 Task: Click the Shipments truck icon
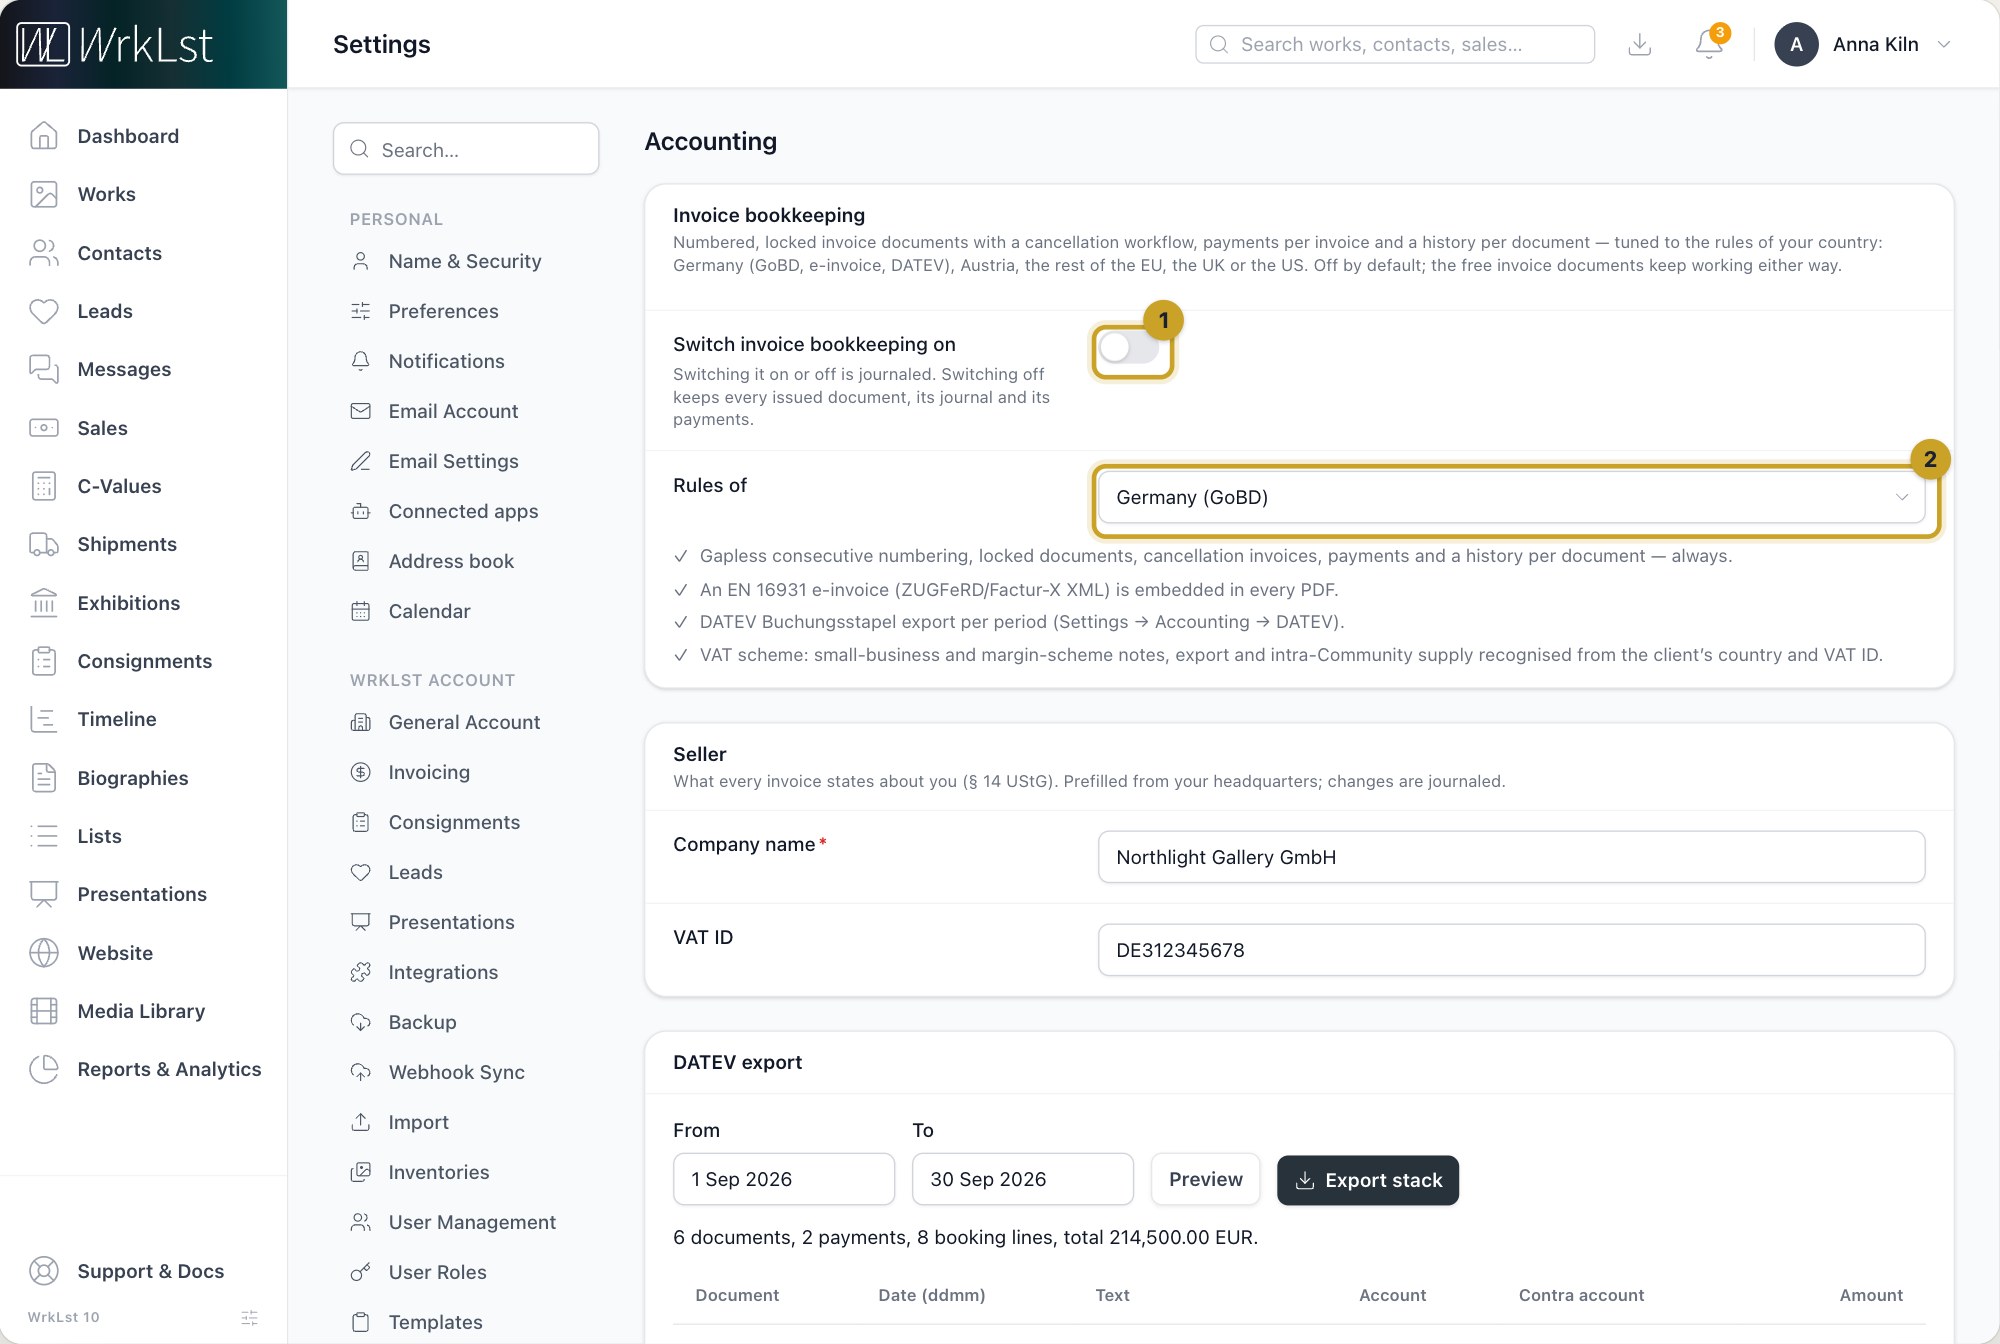pyautogui.click(x=44, y=544)
